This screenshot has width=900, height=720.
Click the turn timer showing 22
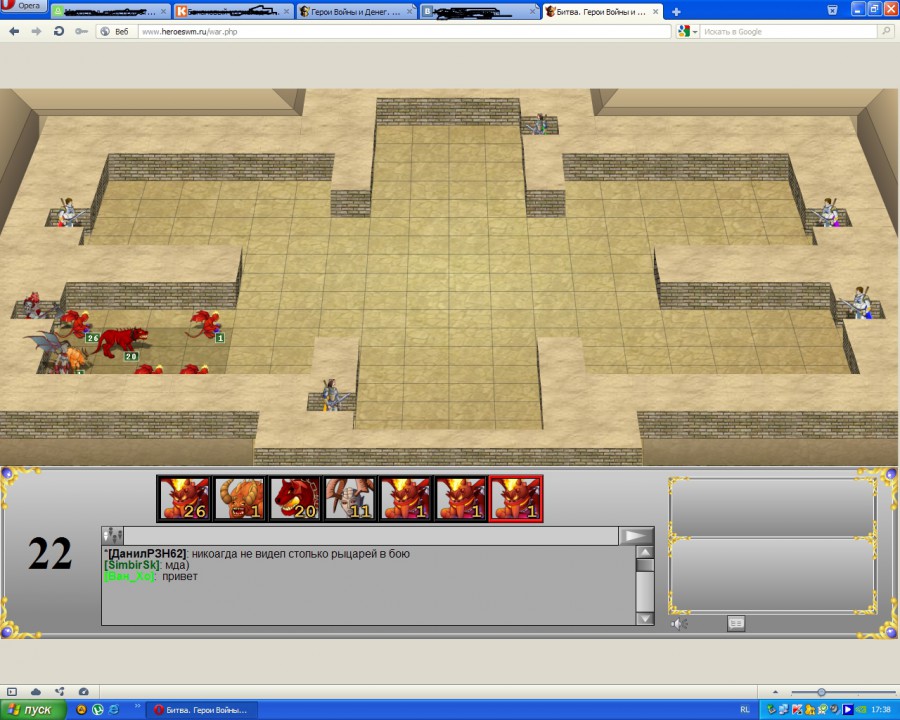tap(50, 553)
